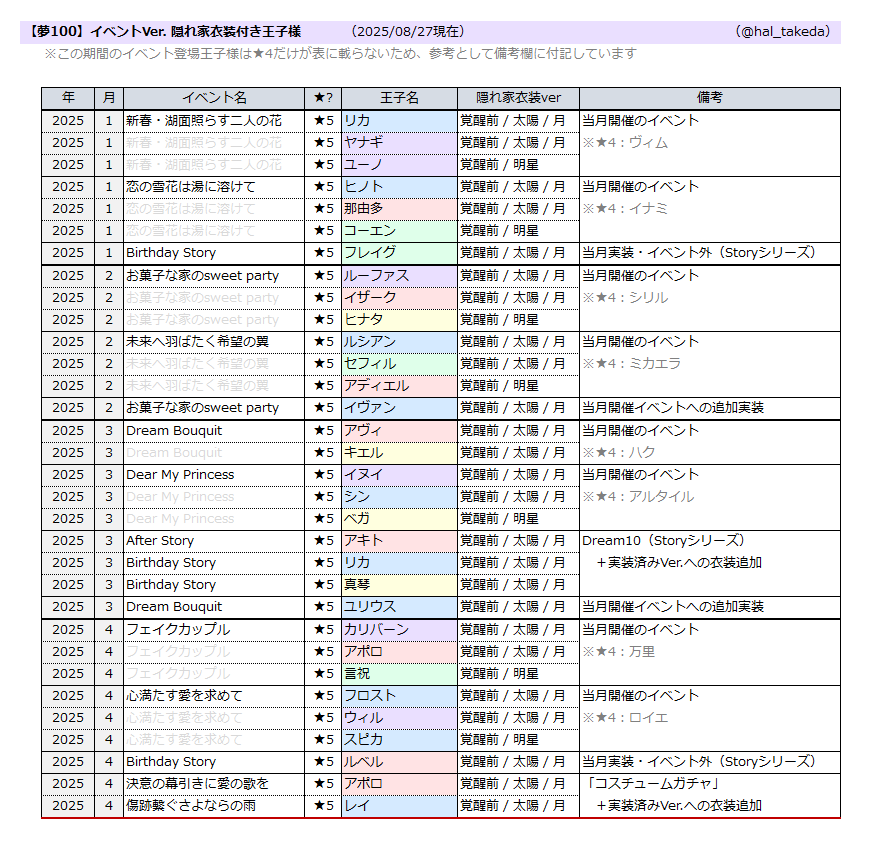Click the note ※★4：ロイエ

coord(625,718)
